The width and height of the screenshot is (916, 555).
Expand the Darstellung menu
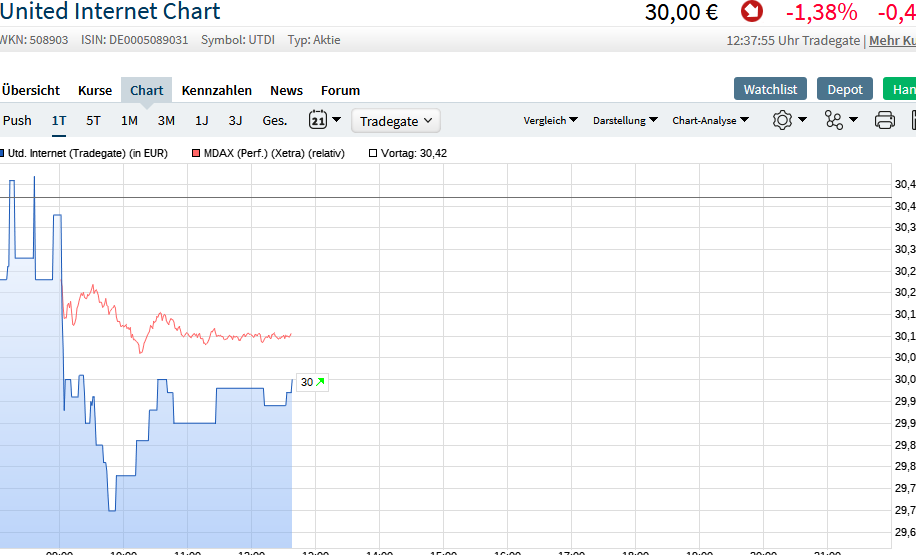click(625, 121)
